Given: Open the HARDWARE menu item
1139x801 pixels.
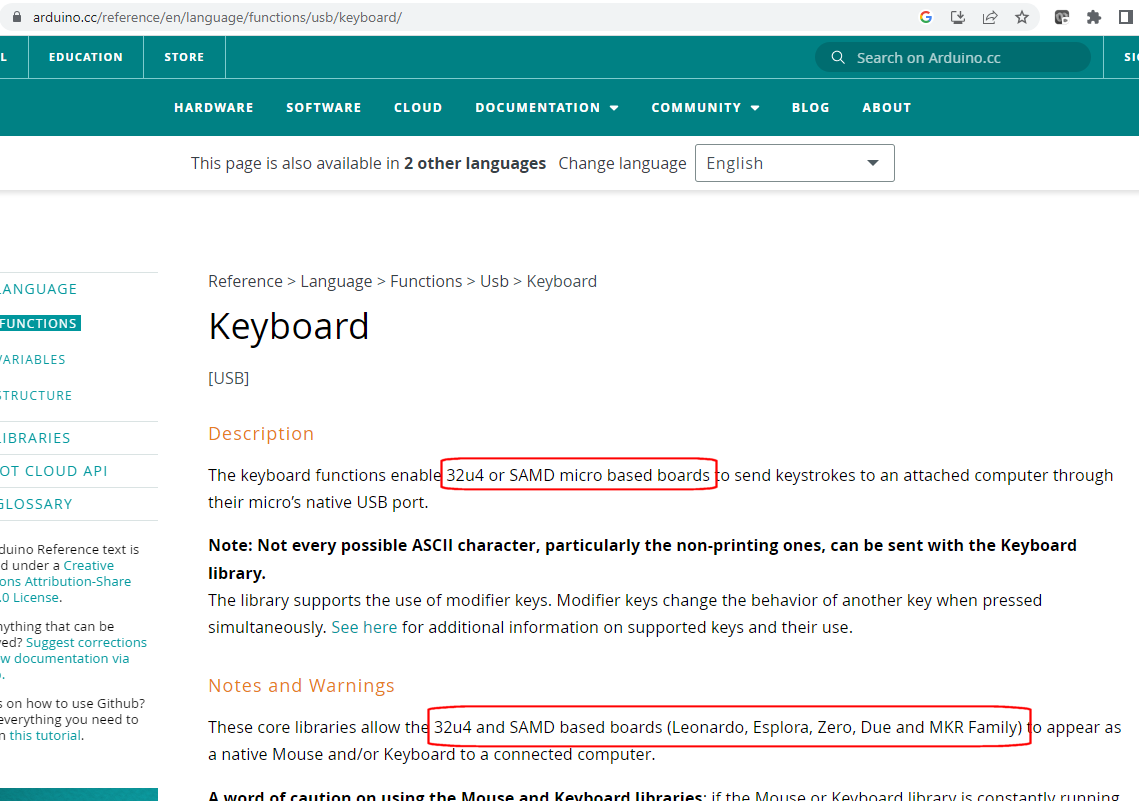Looking at the screenshot, I should point(214,107).
